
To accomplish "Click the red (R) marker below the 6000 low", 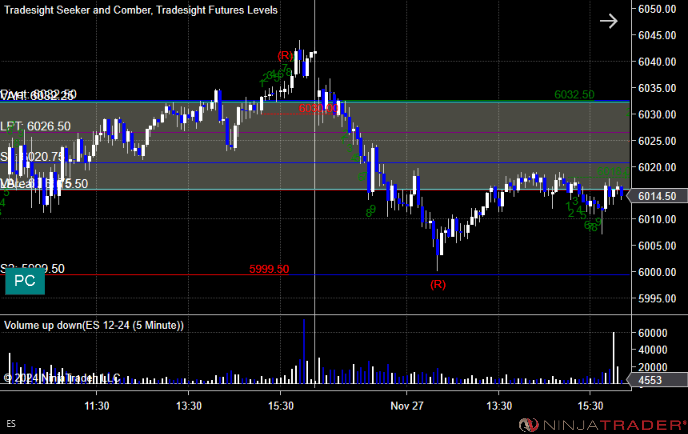I will [x=438, y=284].
